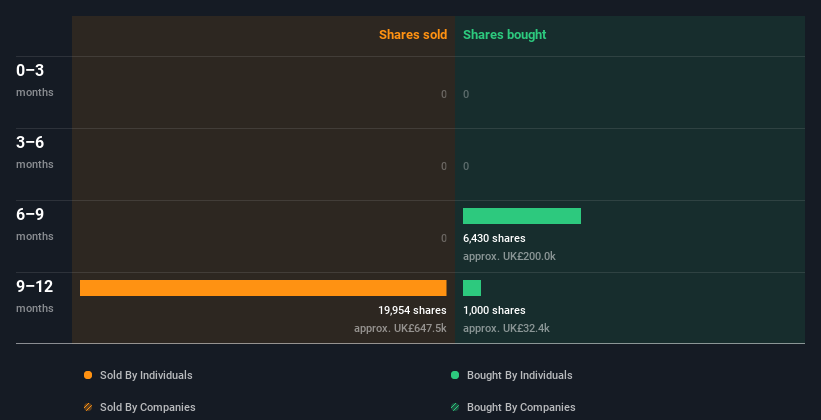Click the shares sold zero in 6–9 months row
Viewport: 821px width, 420px height.
point(444,238)
